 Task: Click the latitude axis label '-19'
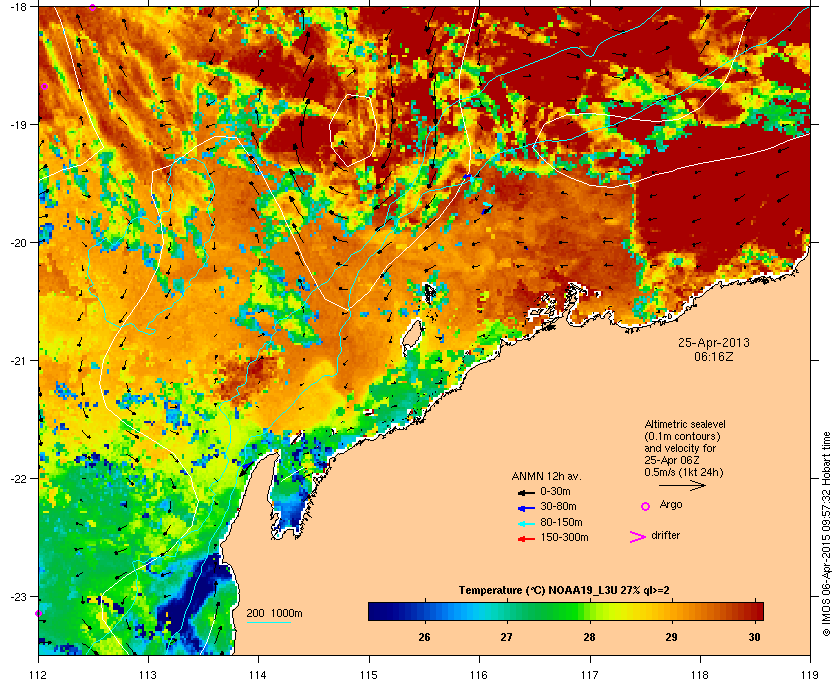coord(18,124)
